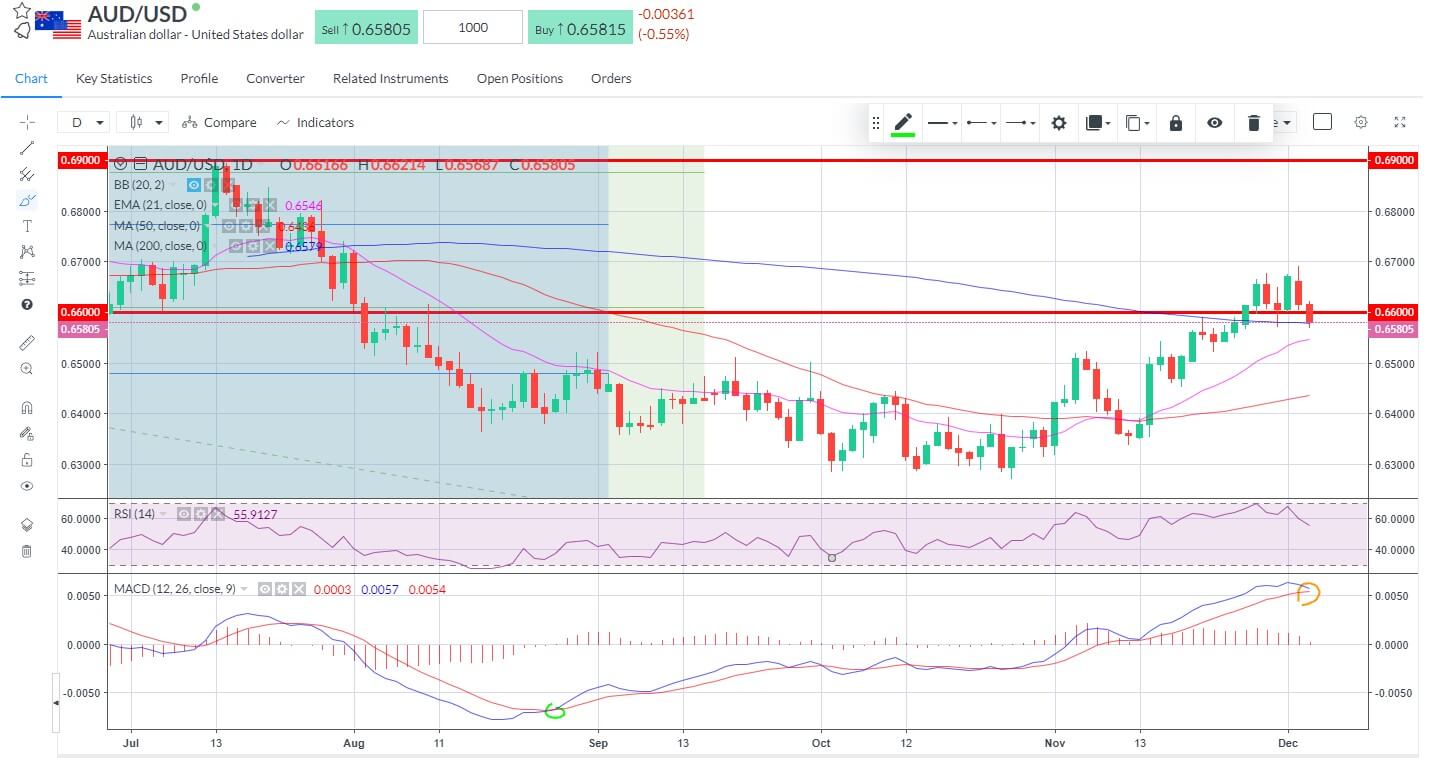
Task: Open visual order dropdown in floating toolbar
Action: 1098,123
